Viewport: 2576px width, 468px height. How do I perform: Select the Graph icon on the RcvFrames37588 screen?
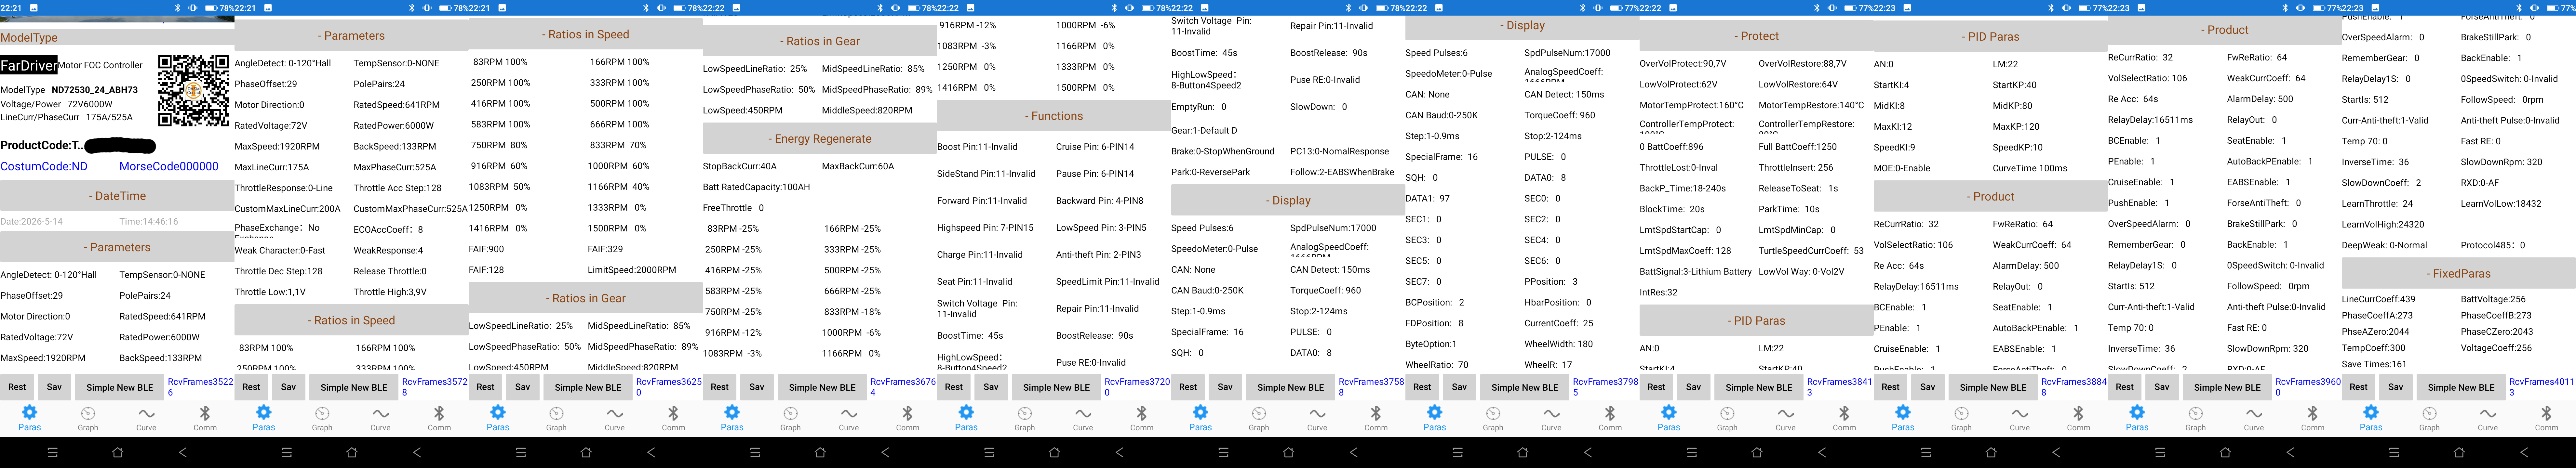click(x=1259, y=413)
